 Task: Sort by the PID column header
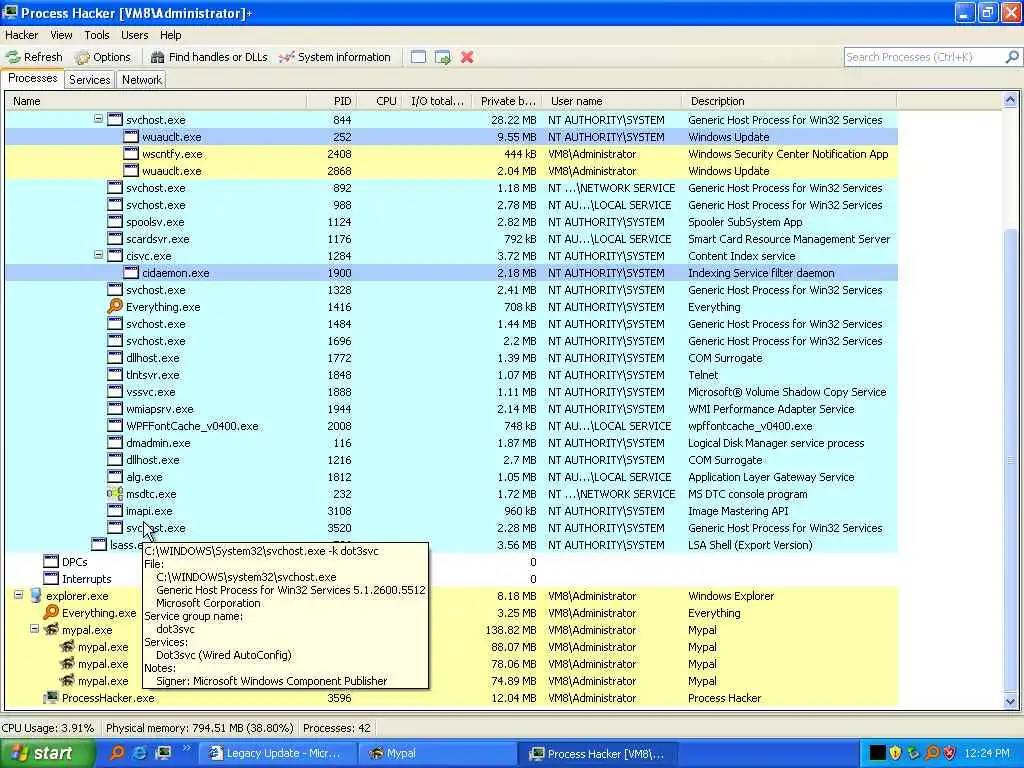click(x=332, y=101)
